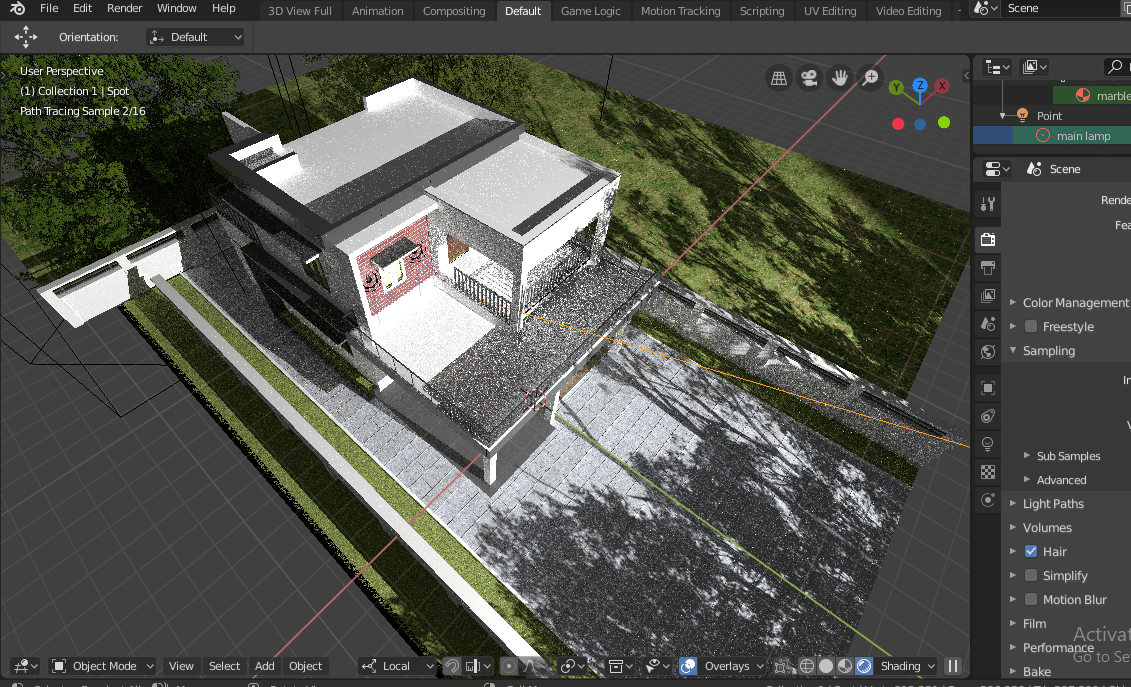Open the Object Mode dropdown
Viewport: 1131px width, 687px height.
point(102,666)
